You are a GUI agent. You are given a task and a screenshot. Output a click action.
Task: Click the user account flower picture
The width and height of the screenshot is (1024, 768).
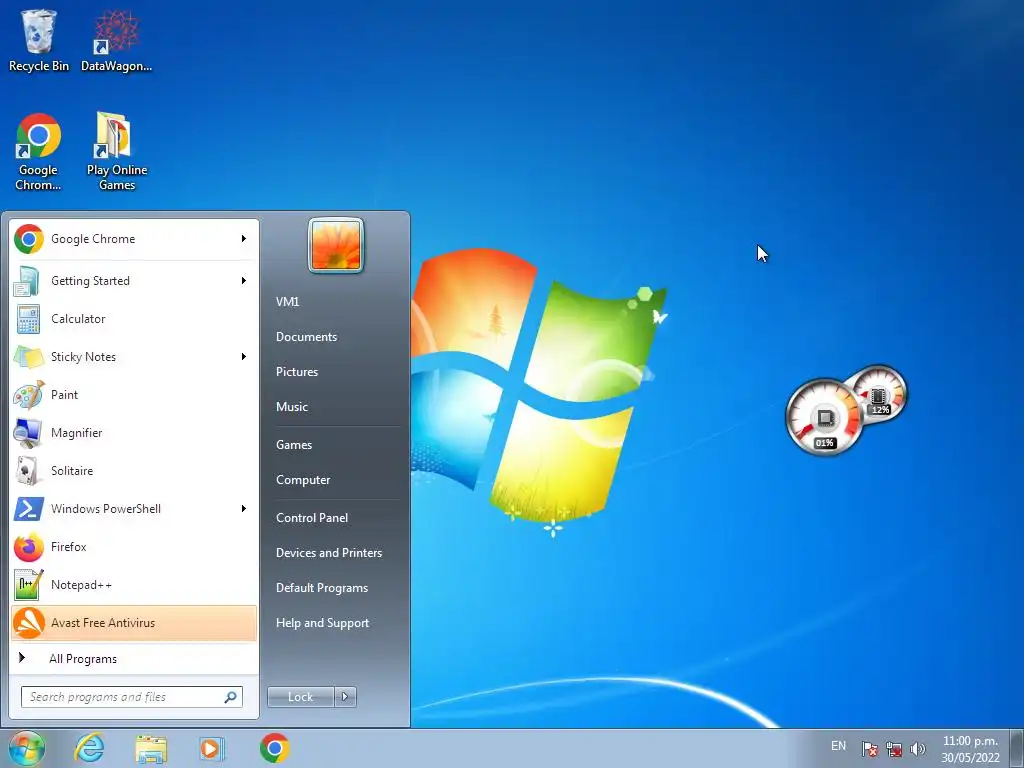[336, 246]
